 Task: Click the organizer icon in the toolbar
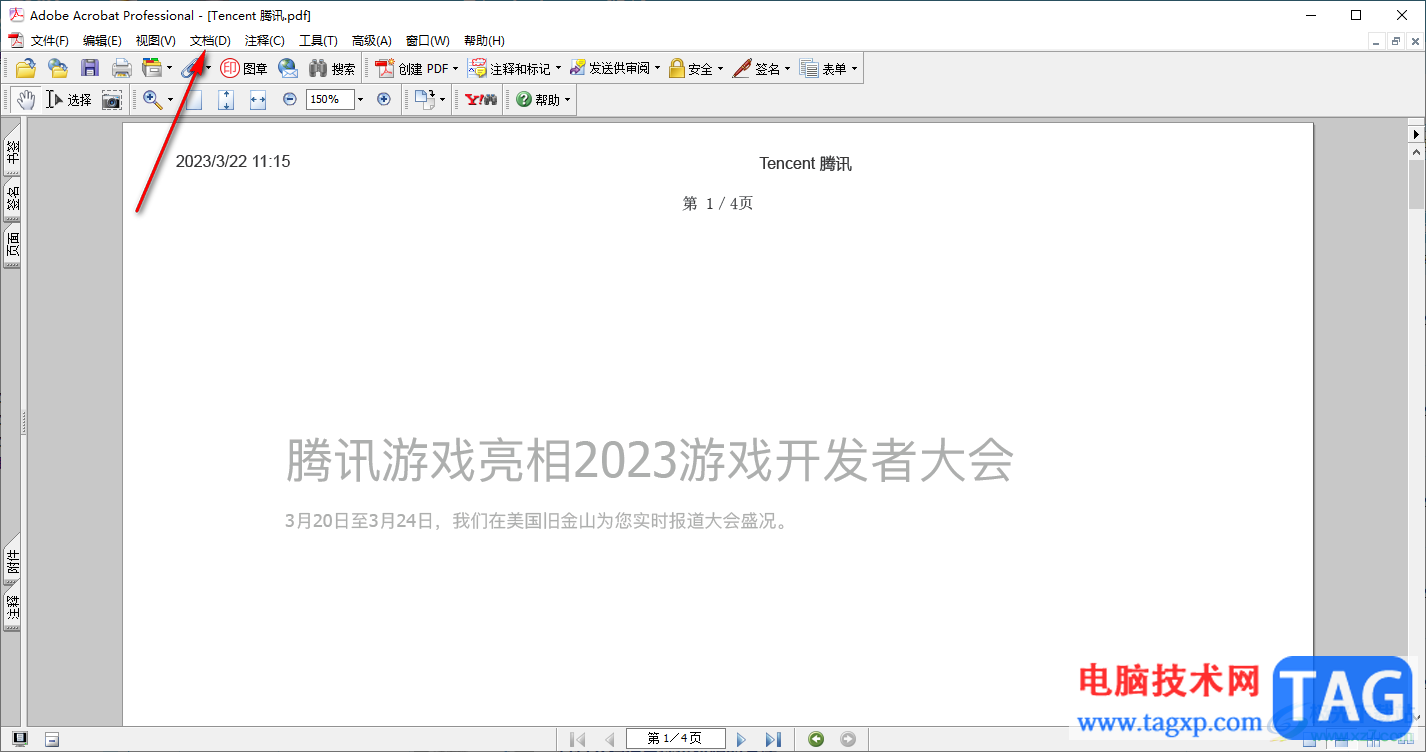[x=152, y=68]
